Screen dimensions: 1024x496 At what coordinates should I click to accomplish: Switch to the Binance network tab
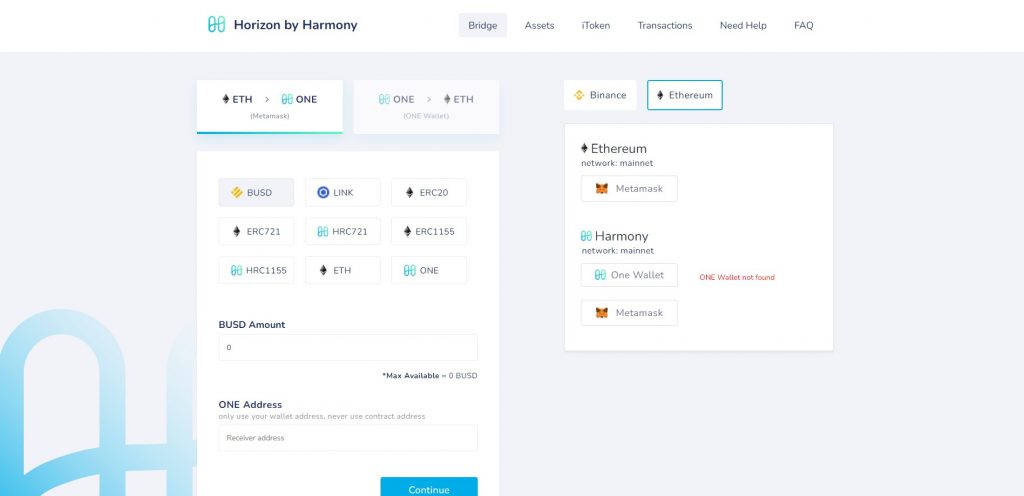[600, 95]
